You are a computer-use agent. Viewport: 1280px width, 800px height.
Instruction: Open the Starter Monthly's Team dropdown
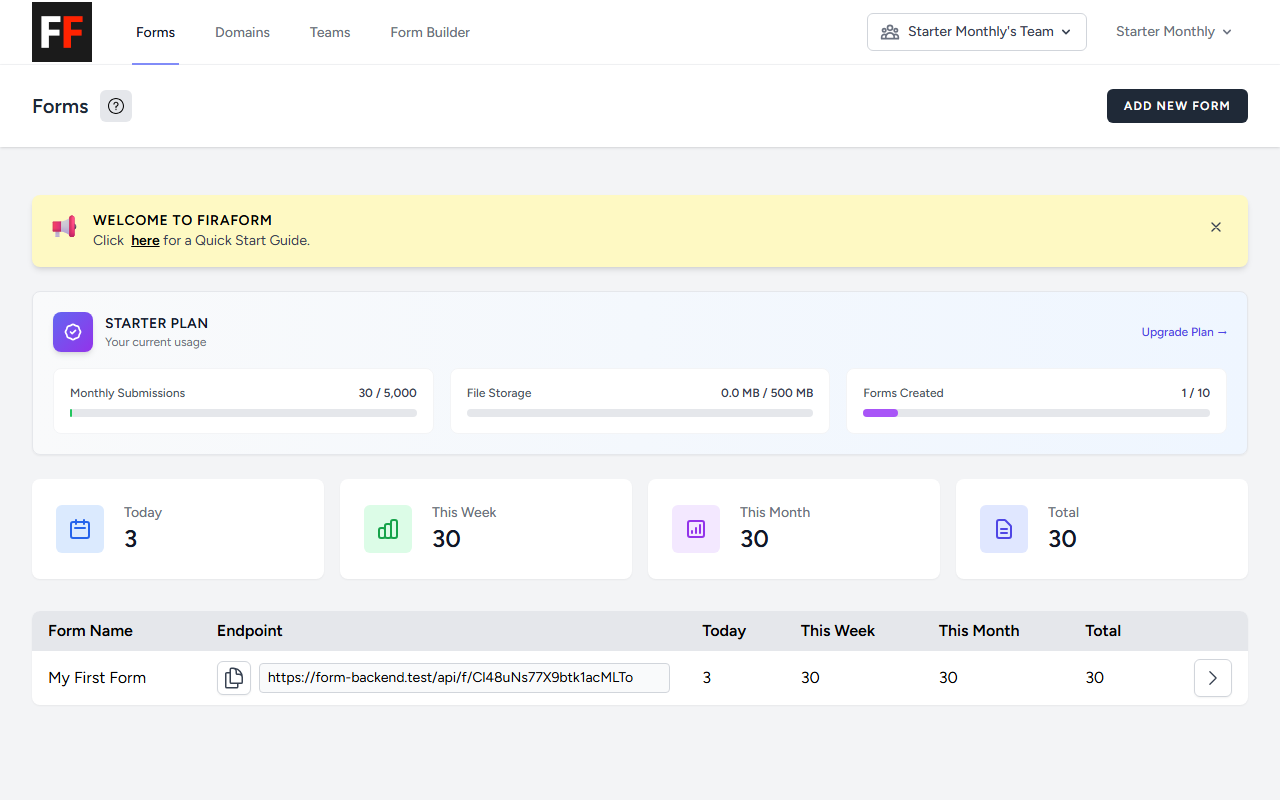(x=977, y=32)
